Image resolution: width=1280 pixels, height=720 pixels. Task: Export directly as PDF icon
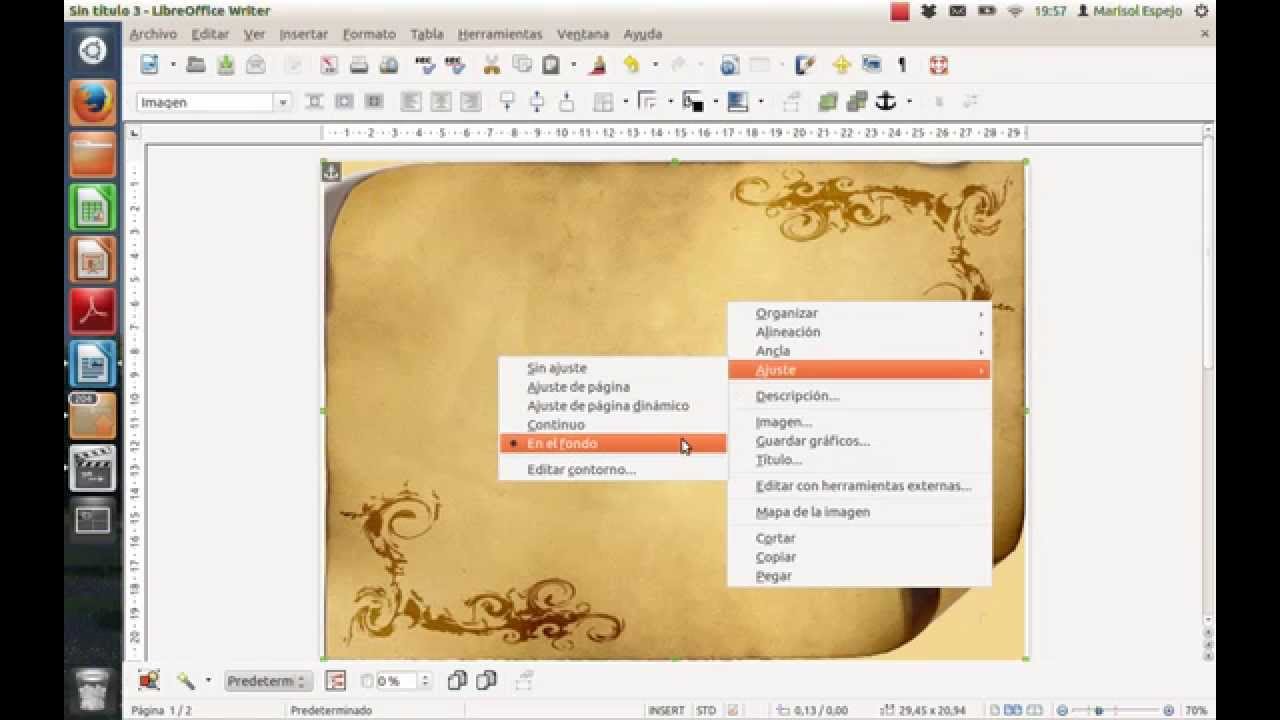pos(329,65)
